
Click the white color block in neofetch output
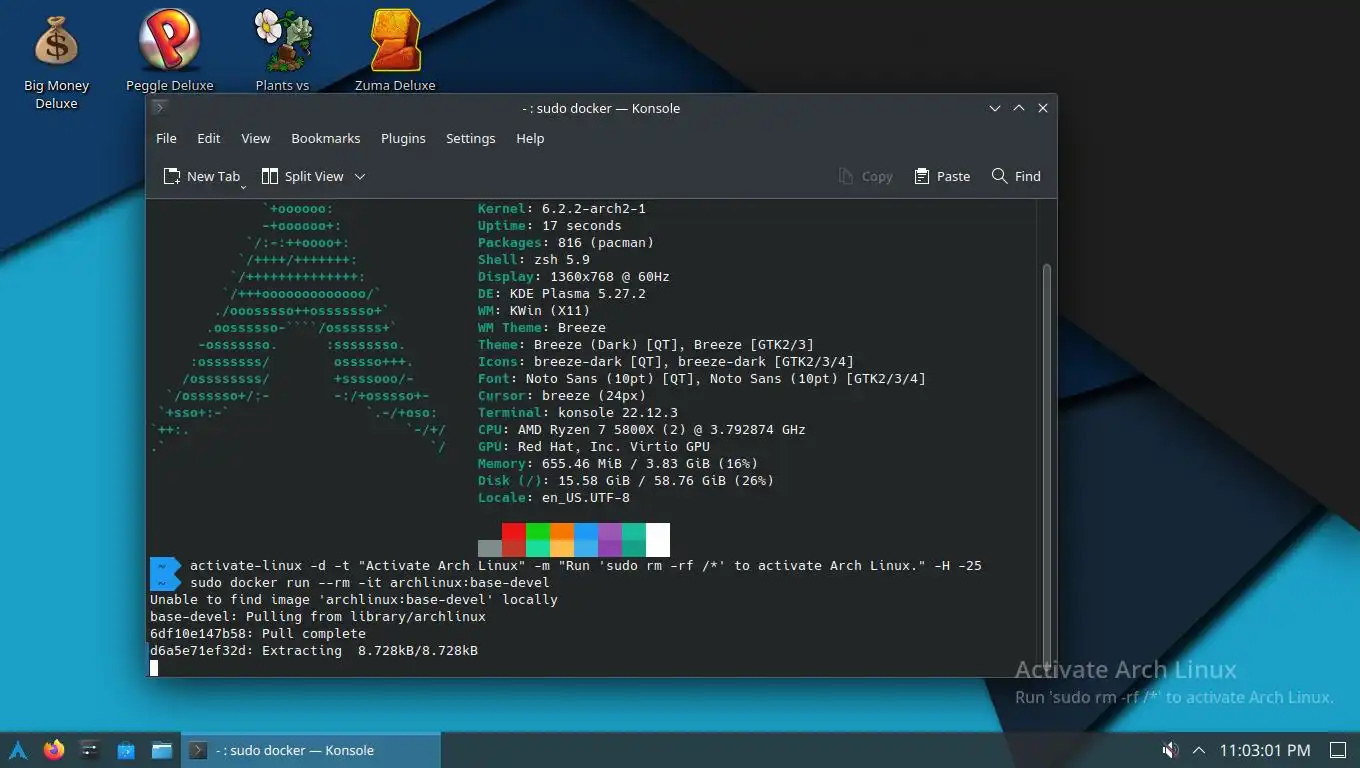tap(658, 539)
